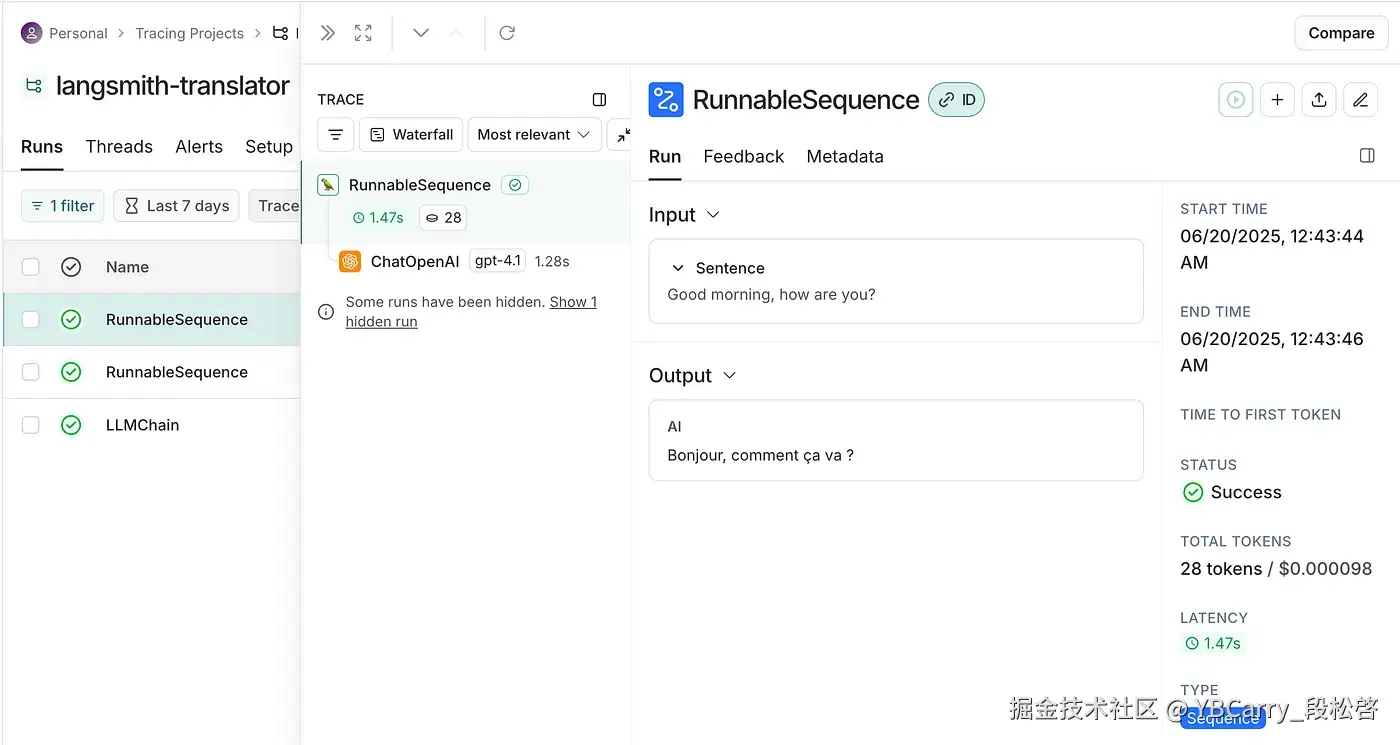The width and height of the screenshot is (1400, 745).
Task: Collapse the Sentence field chevron
Action: point(678,268)
